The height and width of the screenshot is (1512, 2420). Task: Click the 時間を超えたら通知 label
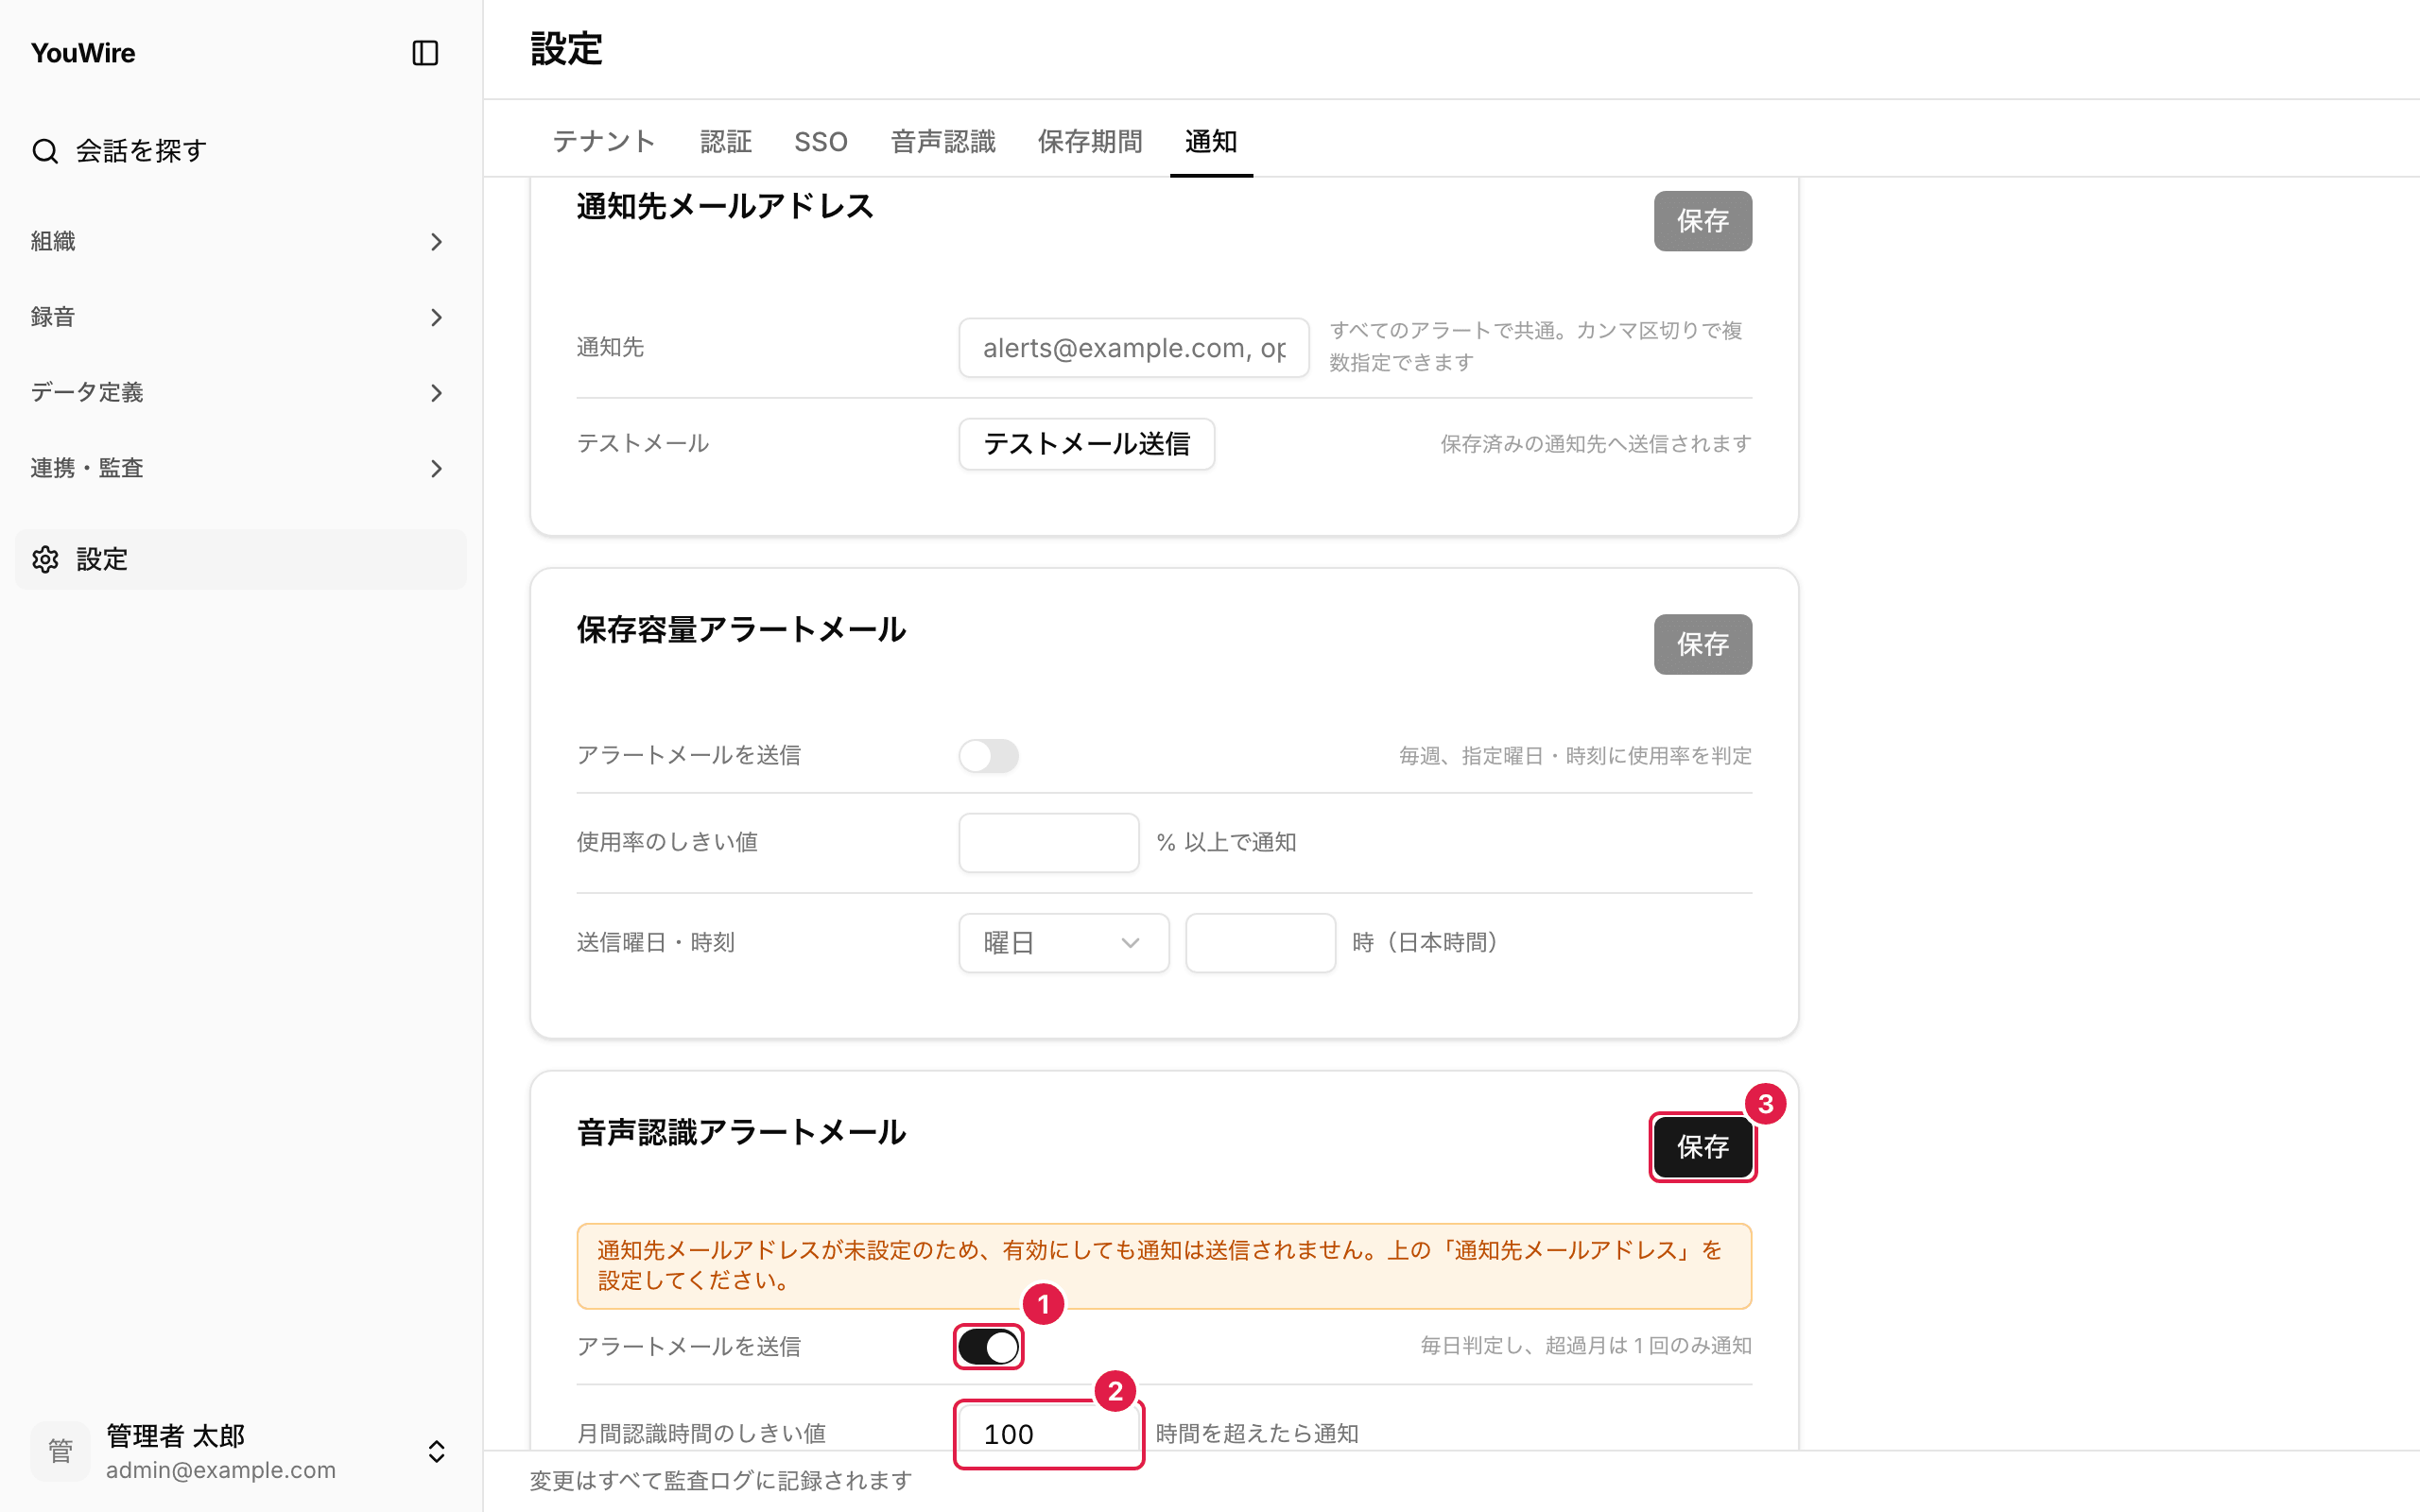tap(1257, 1434)
